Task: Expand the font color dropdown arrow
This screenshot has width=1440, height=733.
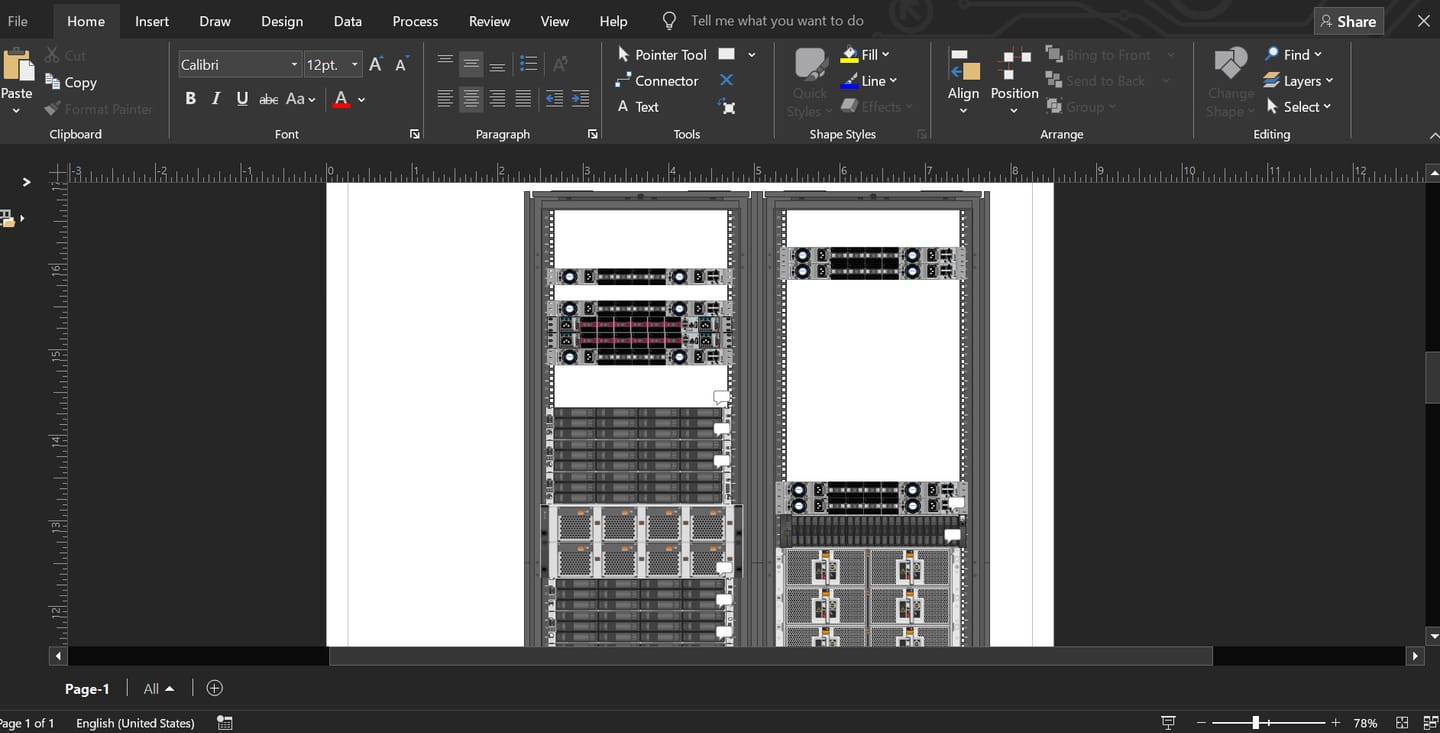Action: pyautogui.click(x=361, y=99)
